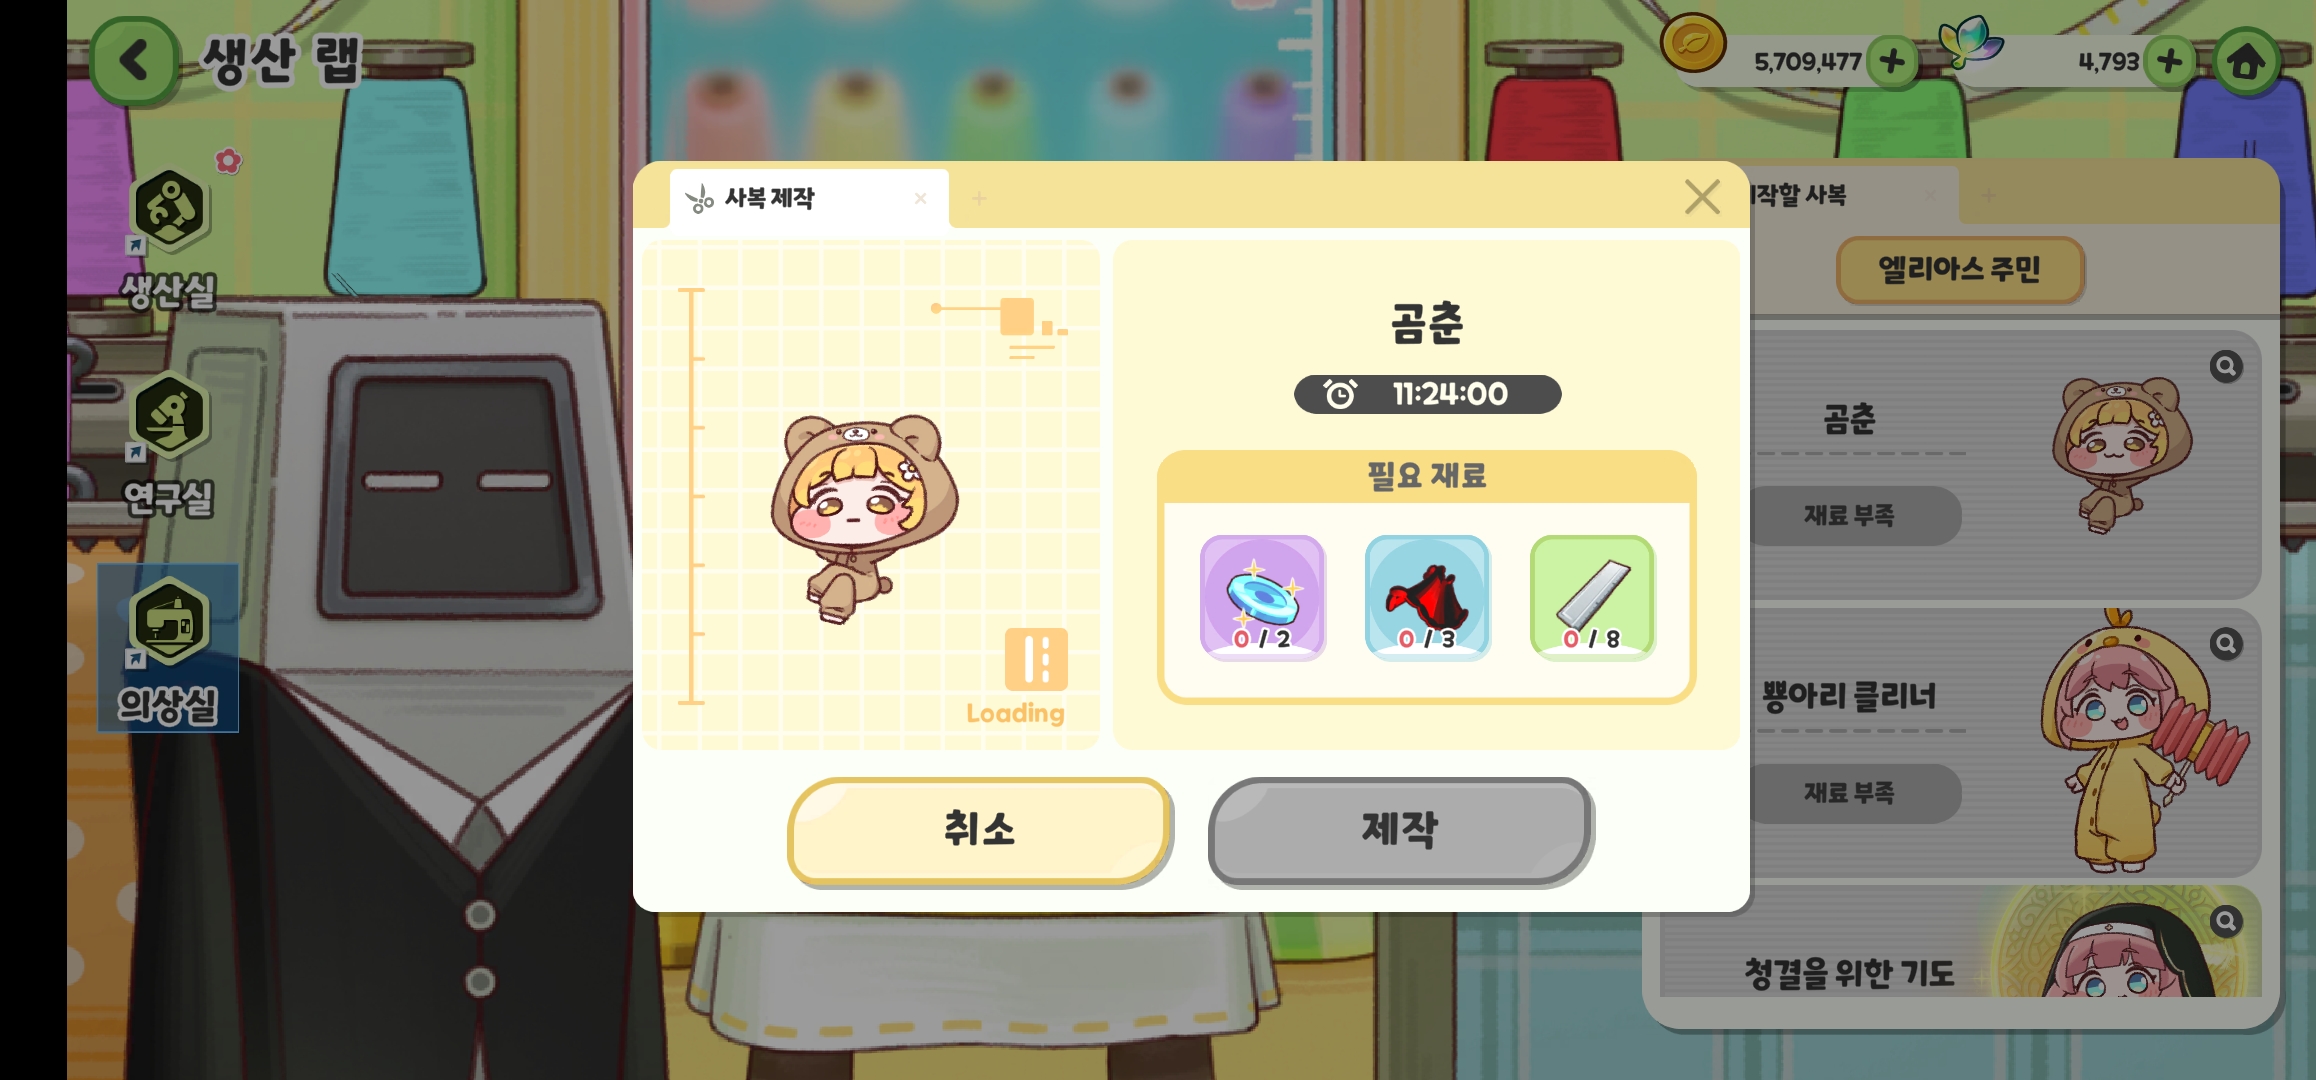Close the 사복 제작 dialog with X
This screenshot has height=1080, width=2316.
1702,197
